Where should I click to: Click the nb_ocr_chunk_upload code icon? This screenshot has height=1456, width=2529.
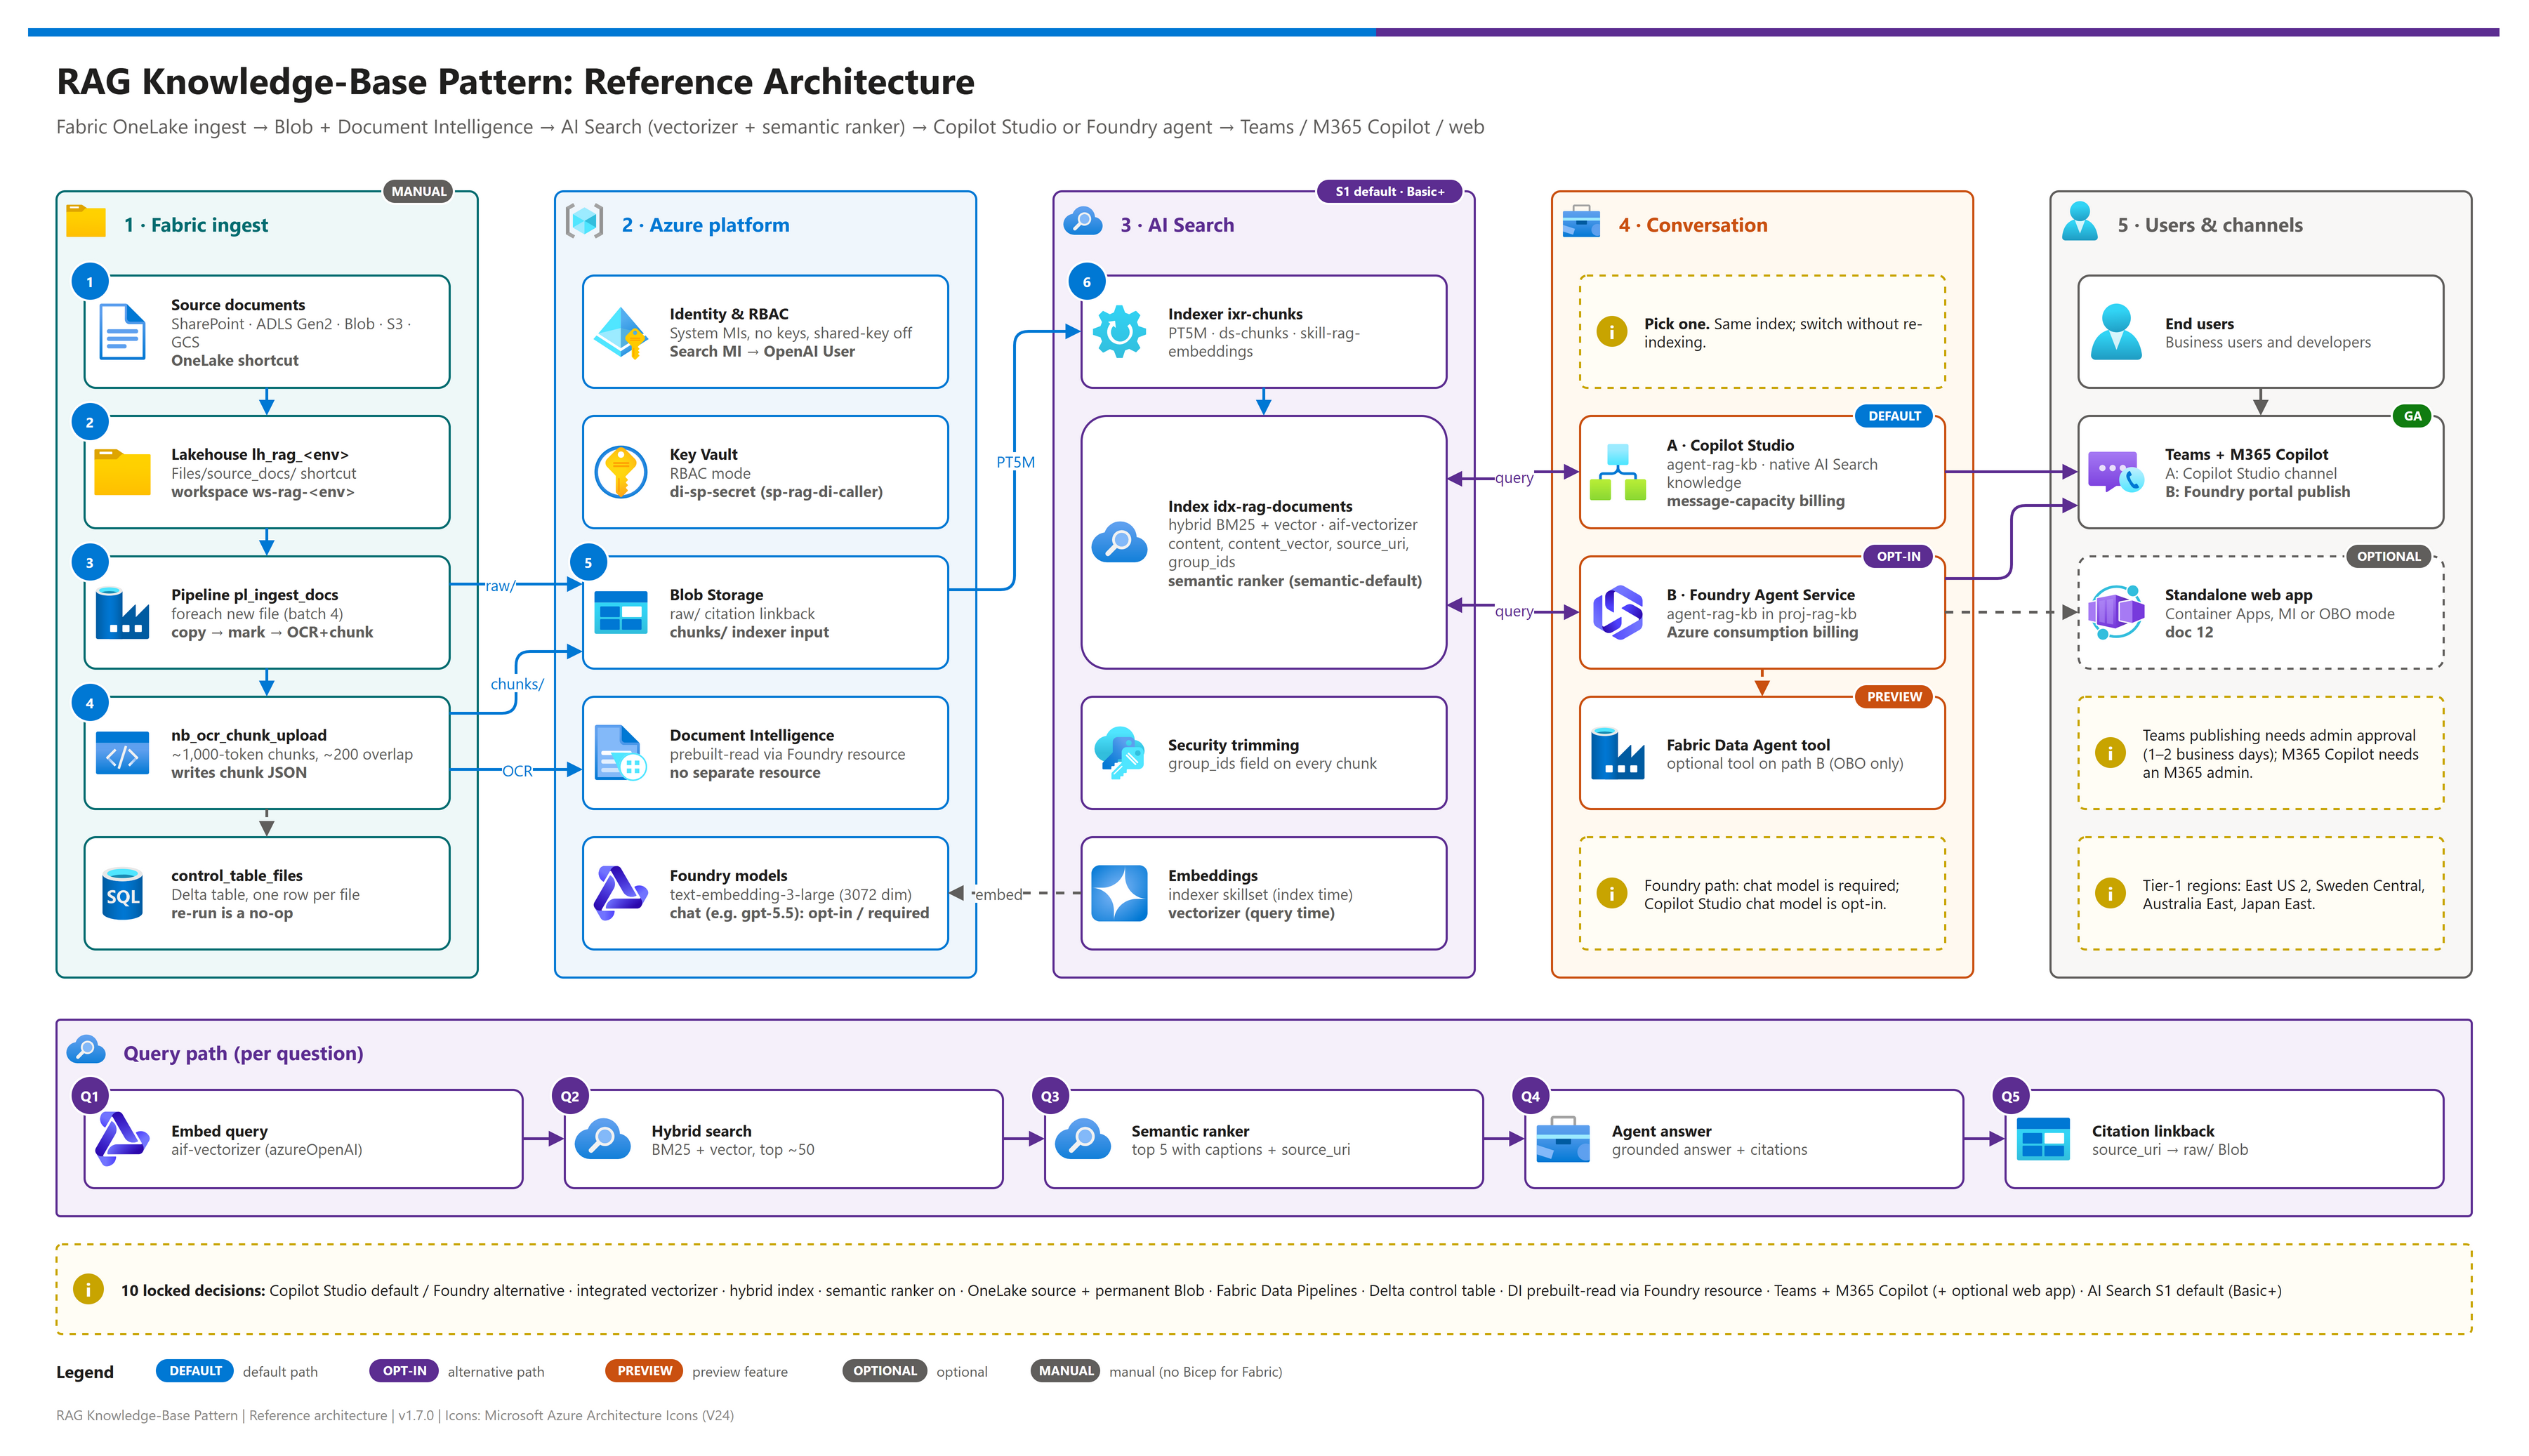(x=122, y=754)
